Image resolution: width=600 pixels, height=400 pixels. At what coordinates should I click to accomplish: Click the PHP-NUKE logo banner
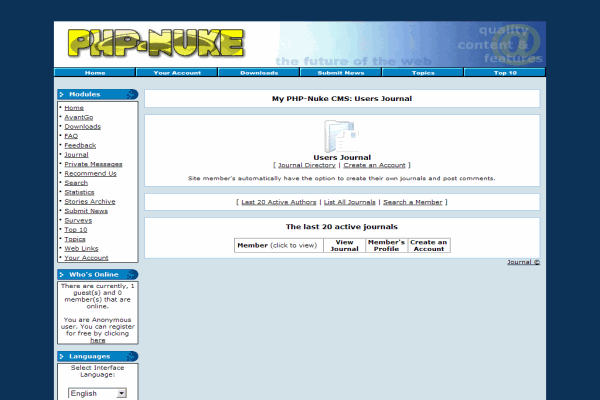pyautogui.click(x=156, y=43)
